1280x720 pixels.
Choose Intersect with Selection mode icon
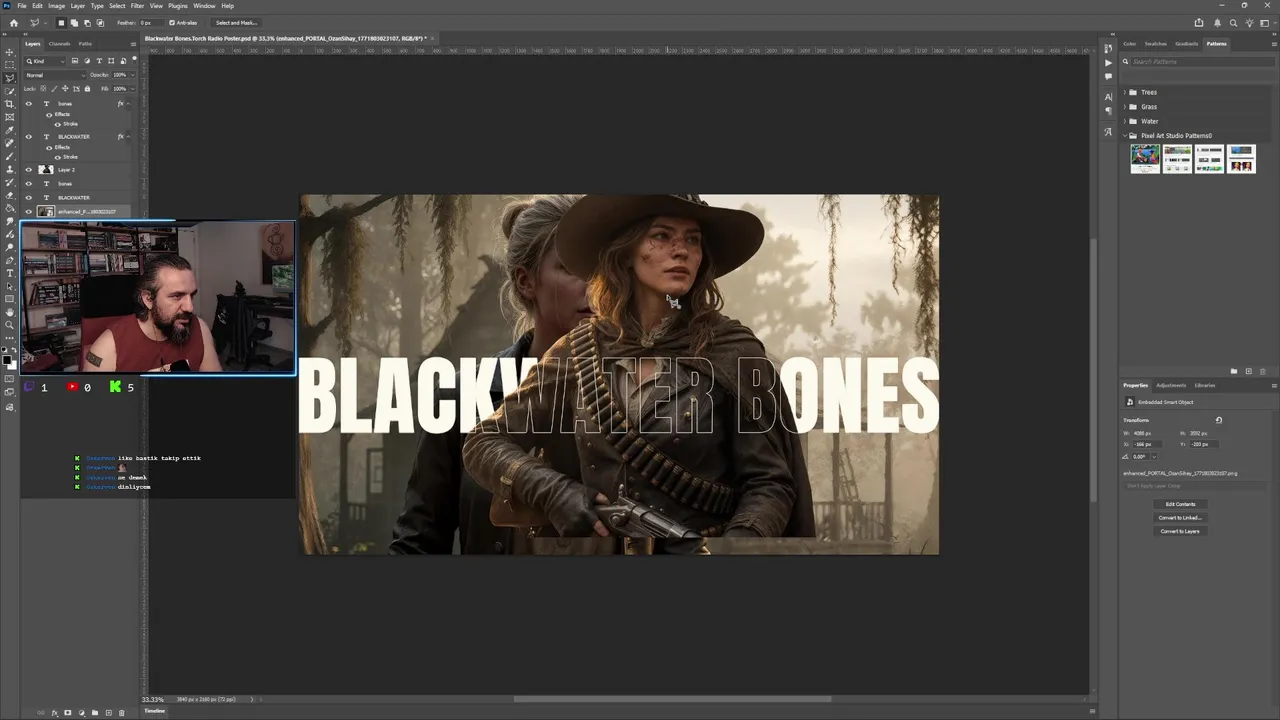click(100, 22)
